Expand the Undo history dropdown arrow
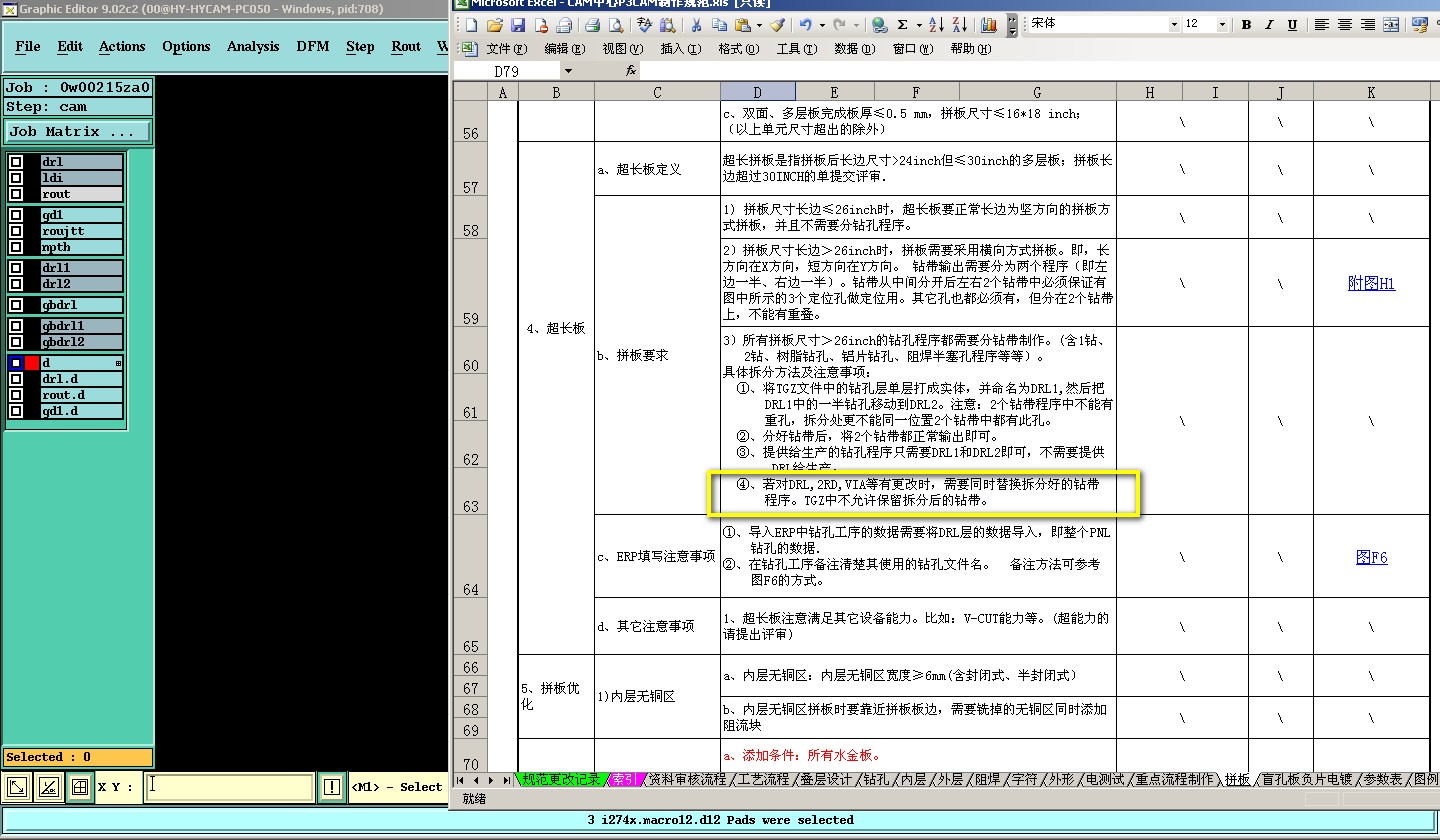 tap(822, 25)
